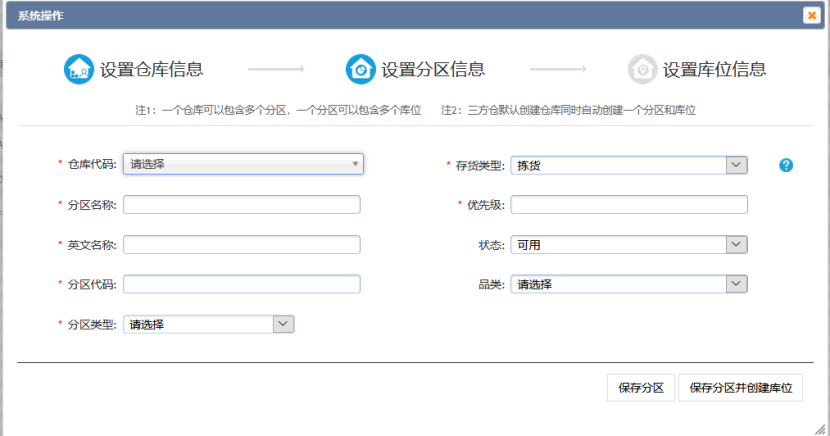This screenshot has width=830, height=436.
Task: Expand the 品类 dropdown list
Action: click(629, 285)
